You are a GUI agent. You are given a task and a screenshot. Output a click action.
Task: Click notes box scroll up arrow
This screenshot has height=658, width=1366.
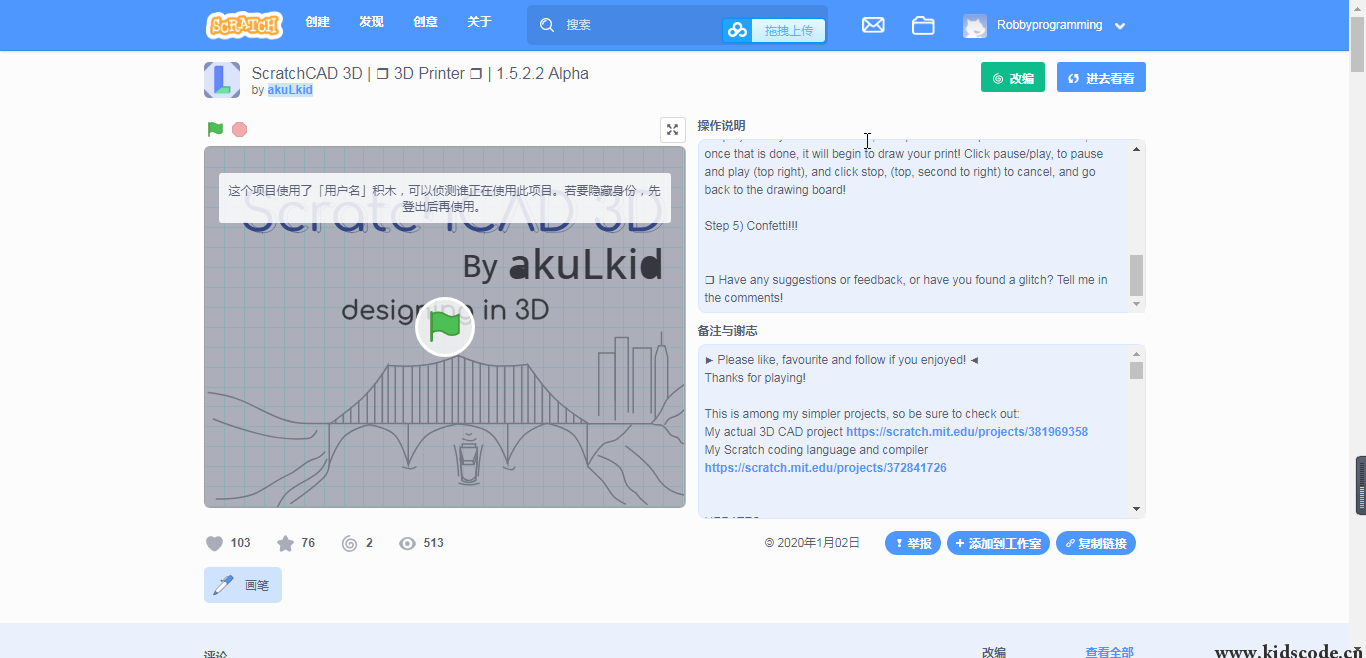(1136, 353)
